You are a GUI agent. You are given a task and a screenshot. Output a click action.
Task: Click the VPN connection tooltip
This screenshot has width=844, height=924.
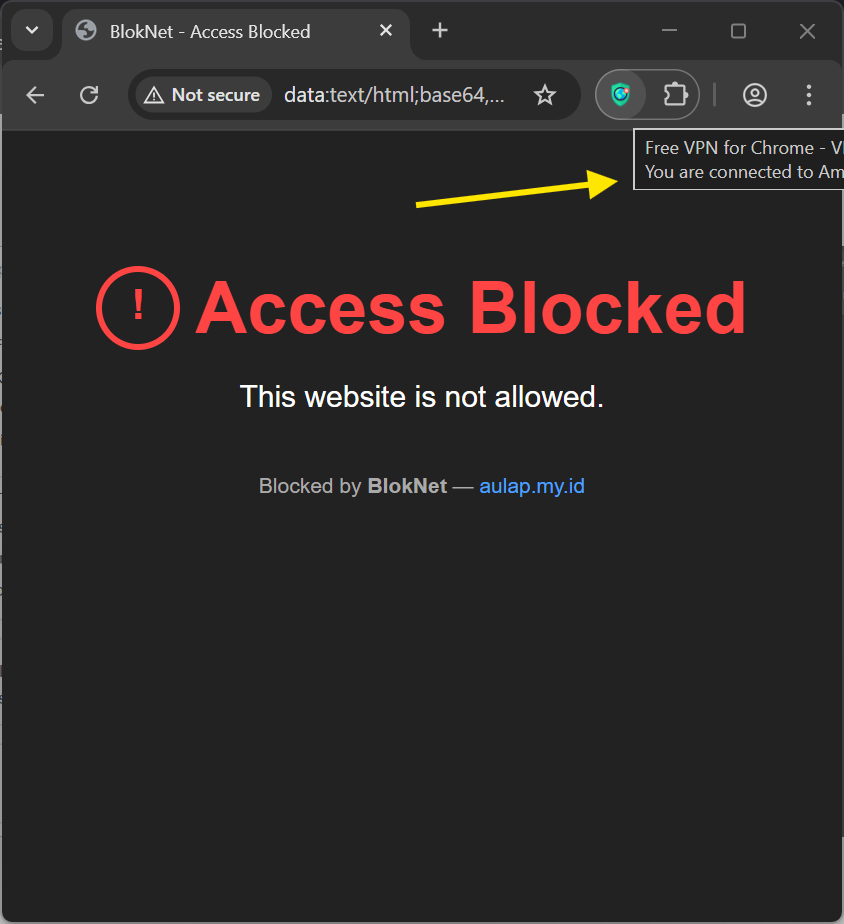point(738,160)
